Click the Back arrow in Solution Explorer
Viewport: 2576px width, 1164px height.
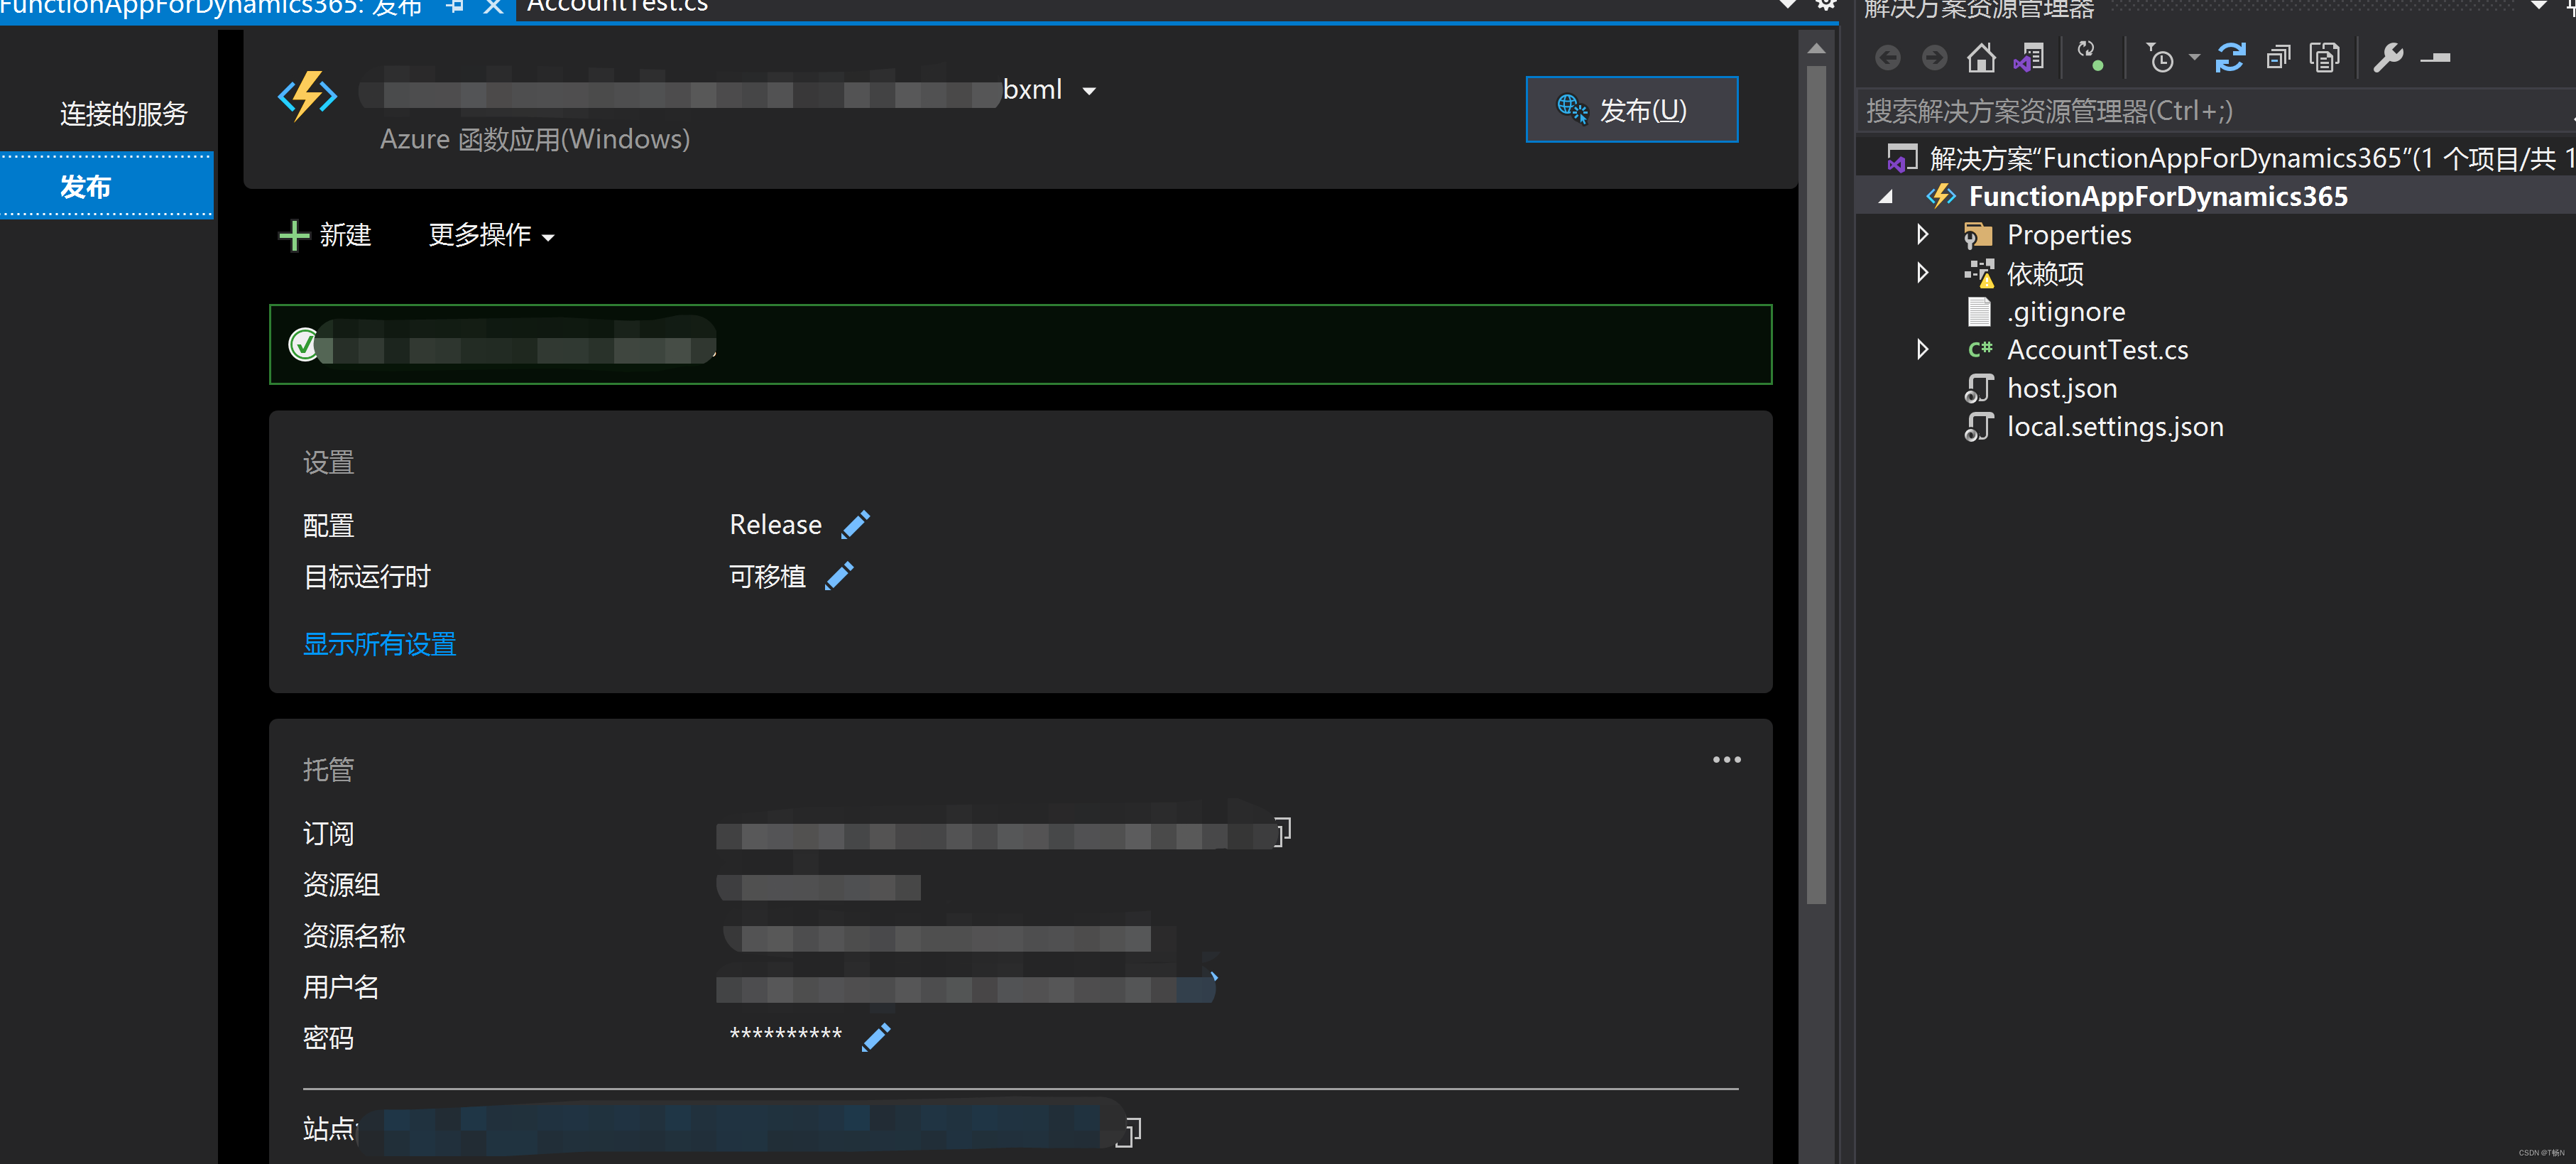click(1887, 58)
